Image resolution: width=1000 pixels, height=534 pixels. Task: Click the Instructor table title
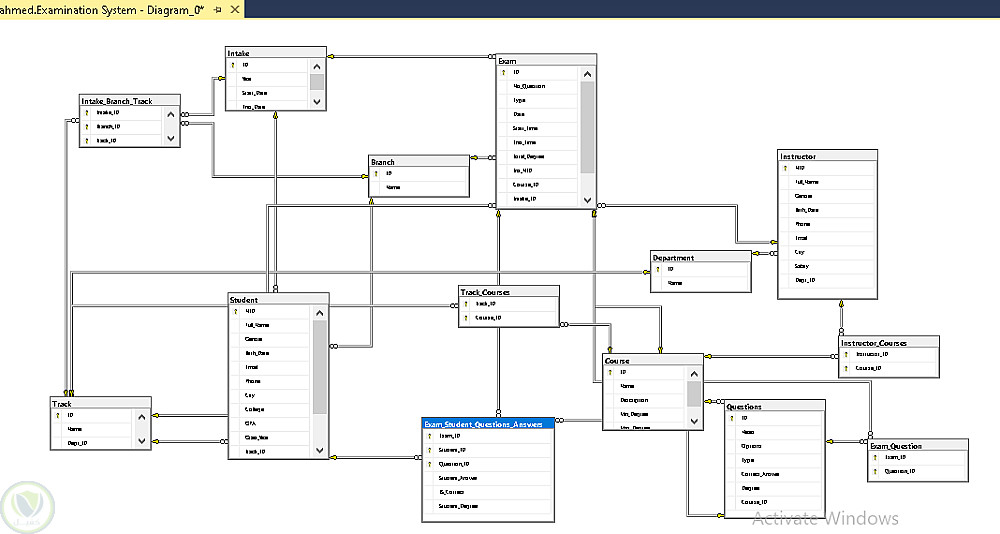pyautogui.click(x=827, y=156)
